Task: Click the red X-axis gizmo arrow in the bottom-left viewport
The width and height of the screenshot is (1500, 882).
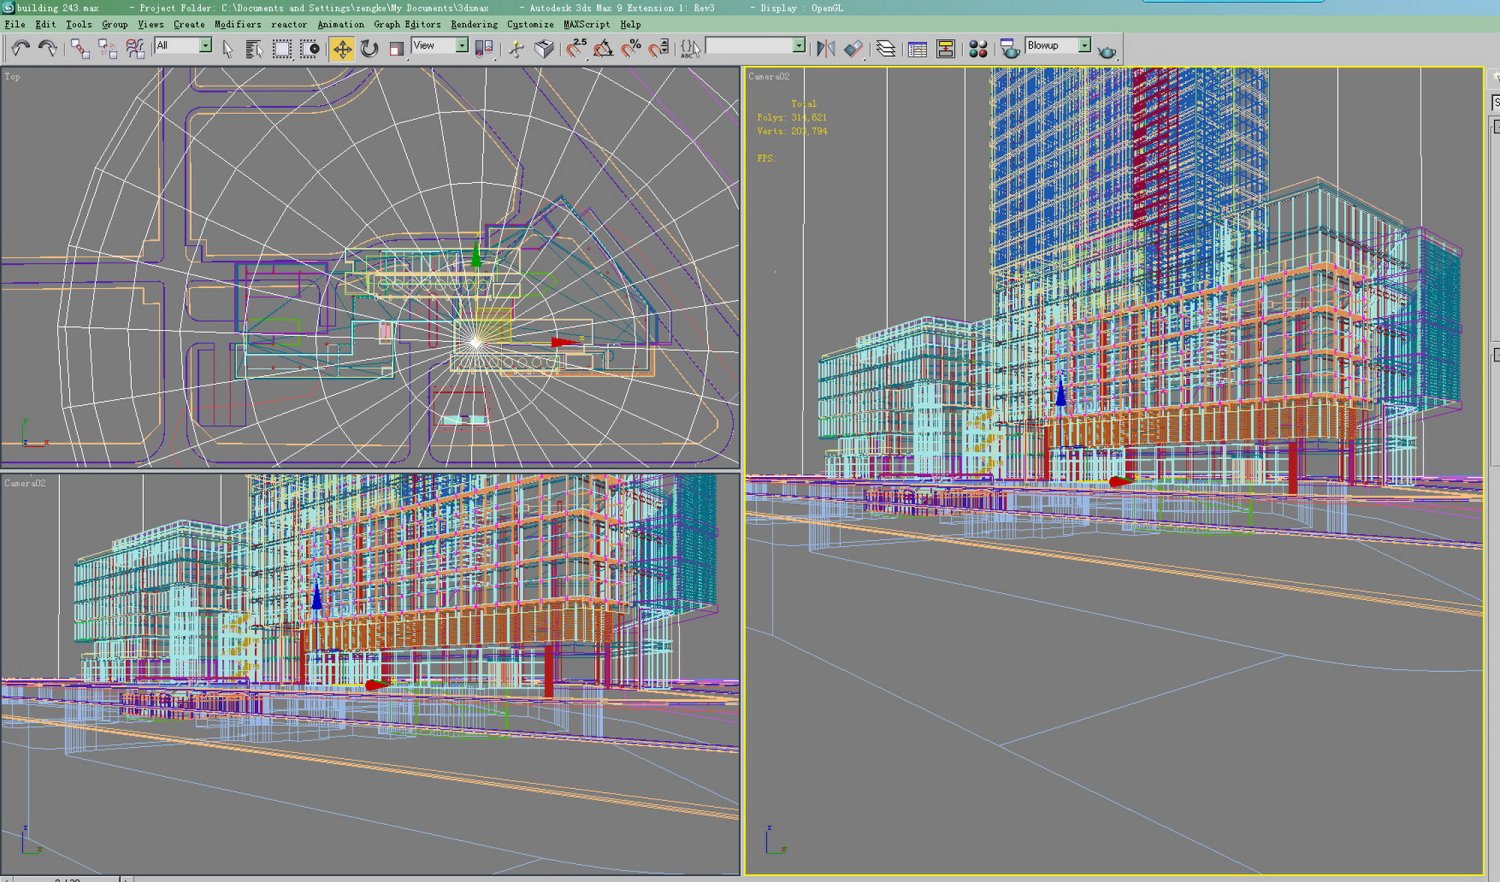Action: (x=376, y=685)
